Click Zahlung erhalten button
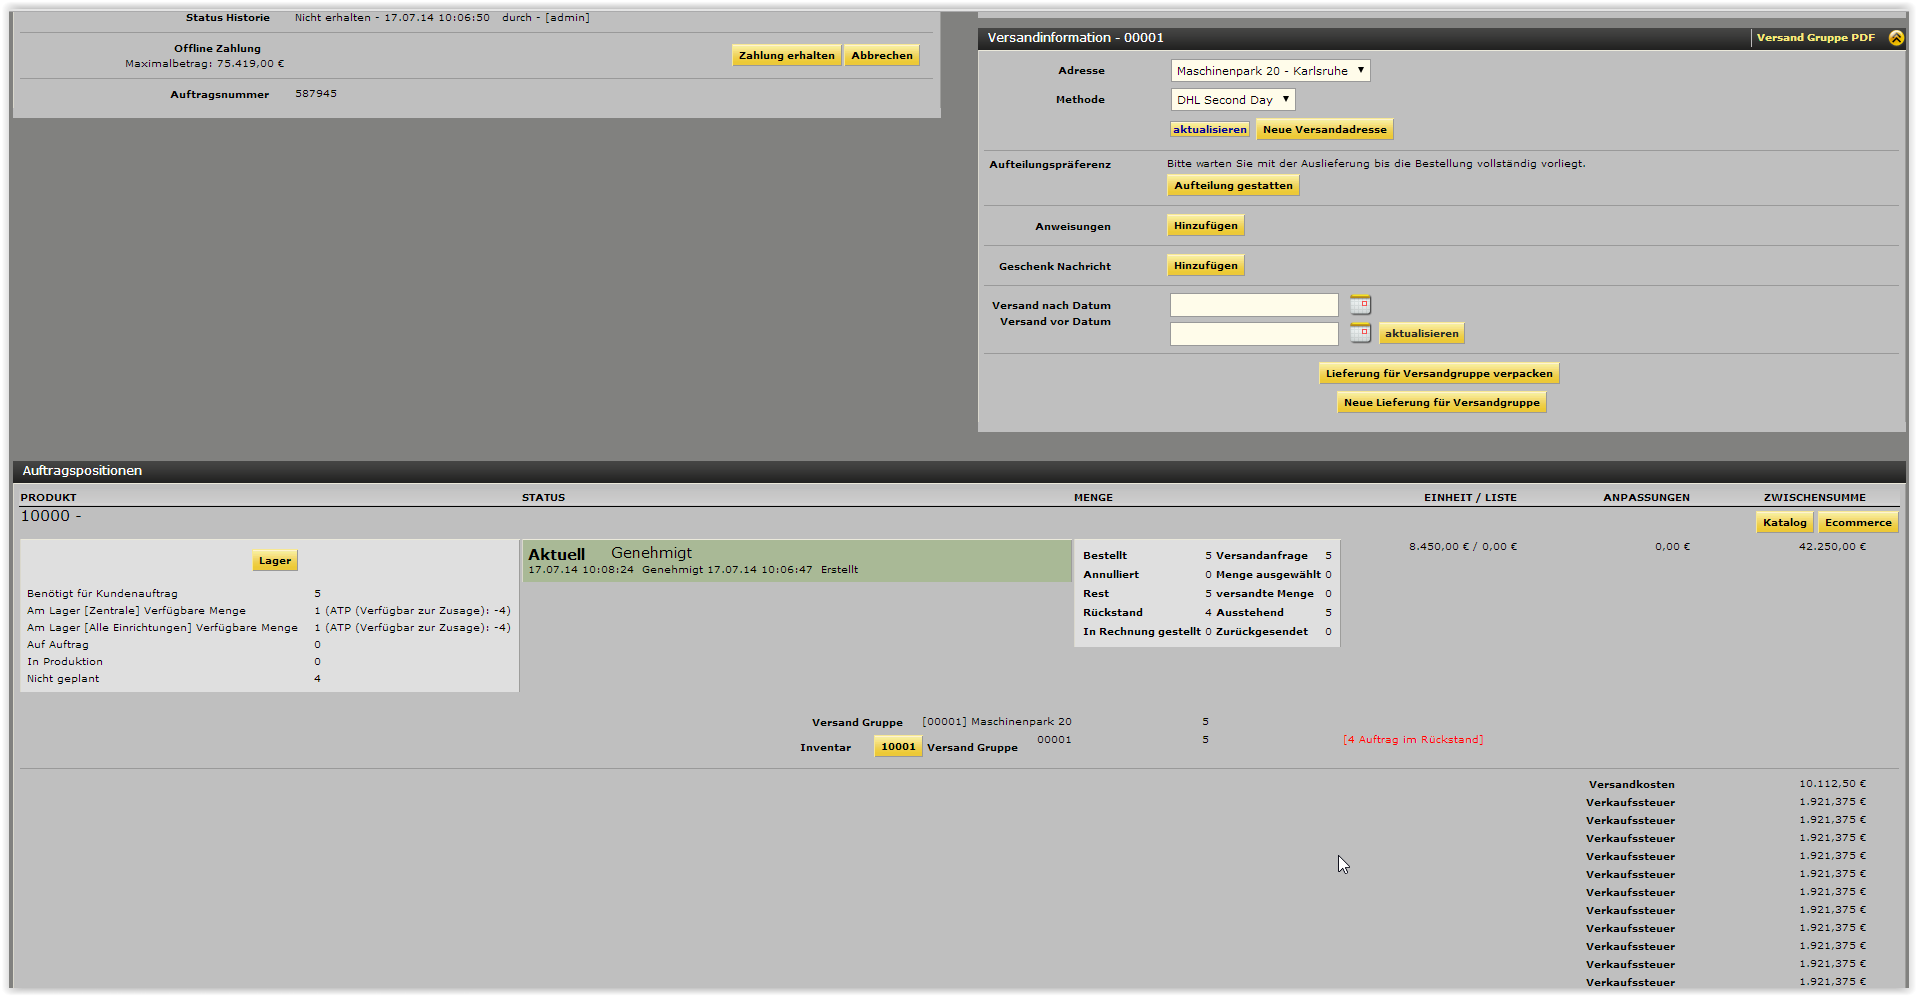This screenshot has height=996, width=1917. 786,56
